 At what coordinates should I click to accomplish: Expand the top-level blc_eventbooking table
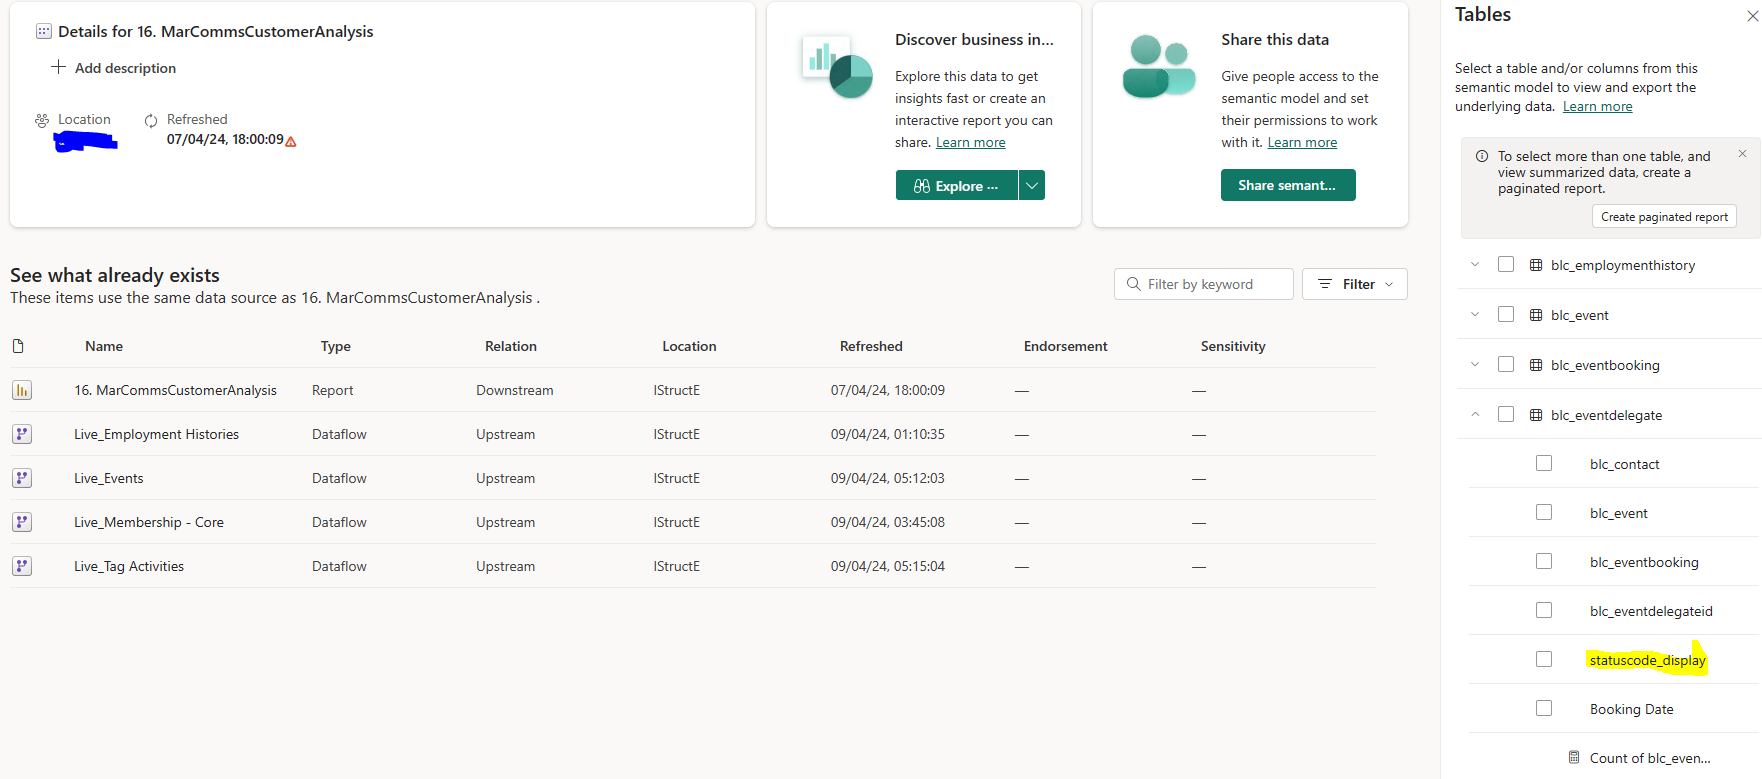tap(1475, 364)
